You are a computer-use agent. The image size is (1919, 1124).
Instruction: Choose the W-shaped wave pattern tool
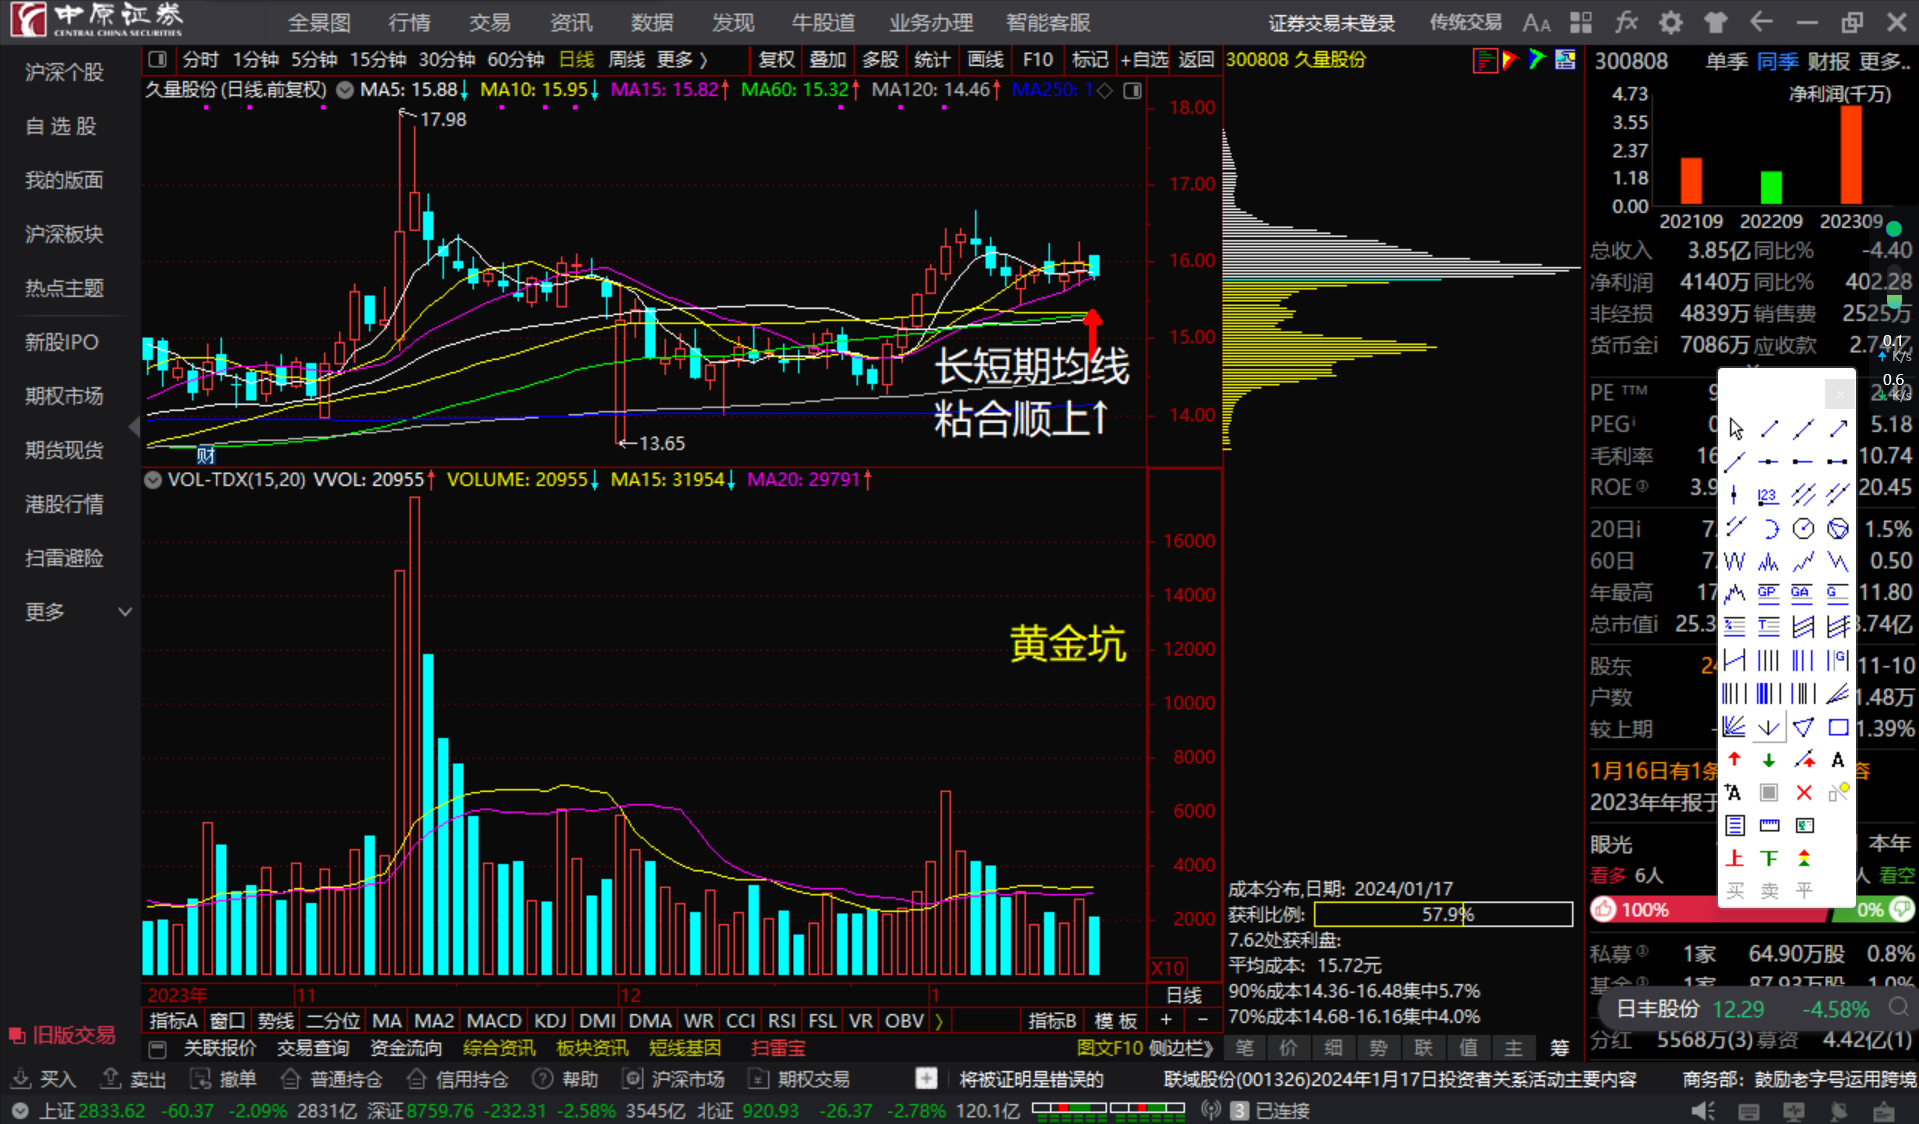[1735, 562]
